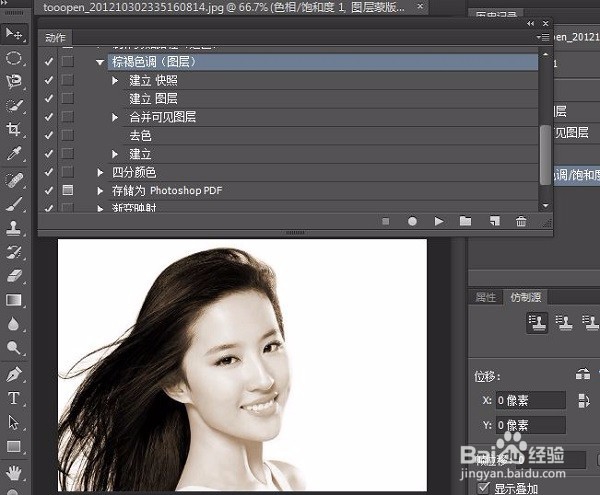
Task: Switch to the 仿制源 tab
Action: pyautogui.click(x=525, y=296)
